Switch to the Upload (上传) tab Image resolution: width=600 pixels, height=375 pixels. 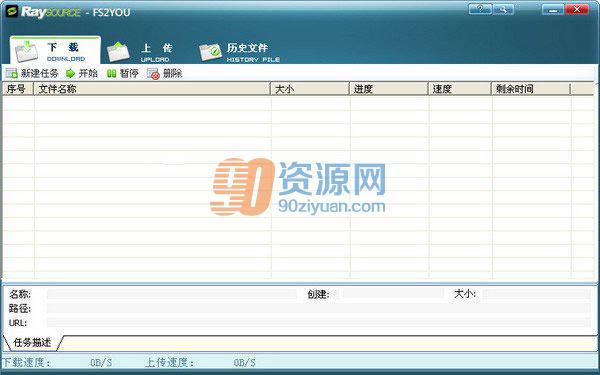[x=140, y=52]
